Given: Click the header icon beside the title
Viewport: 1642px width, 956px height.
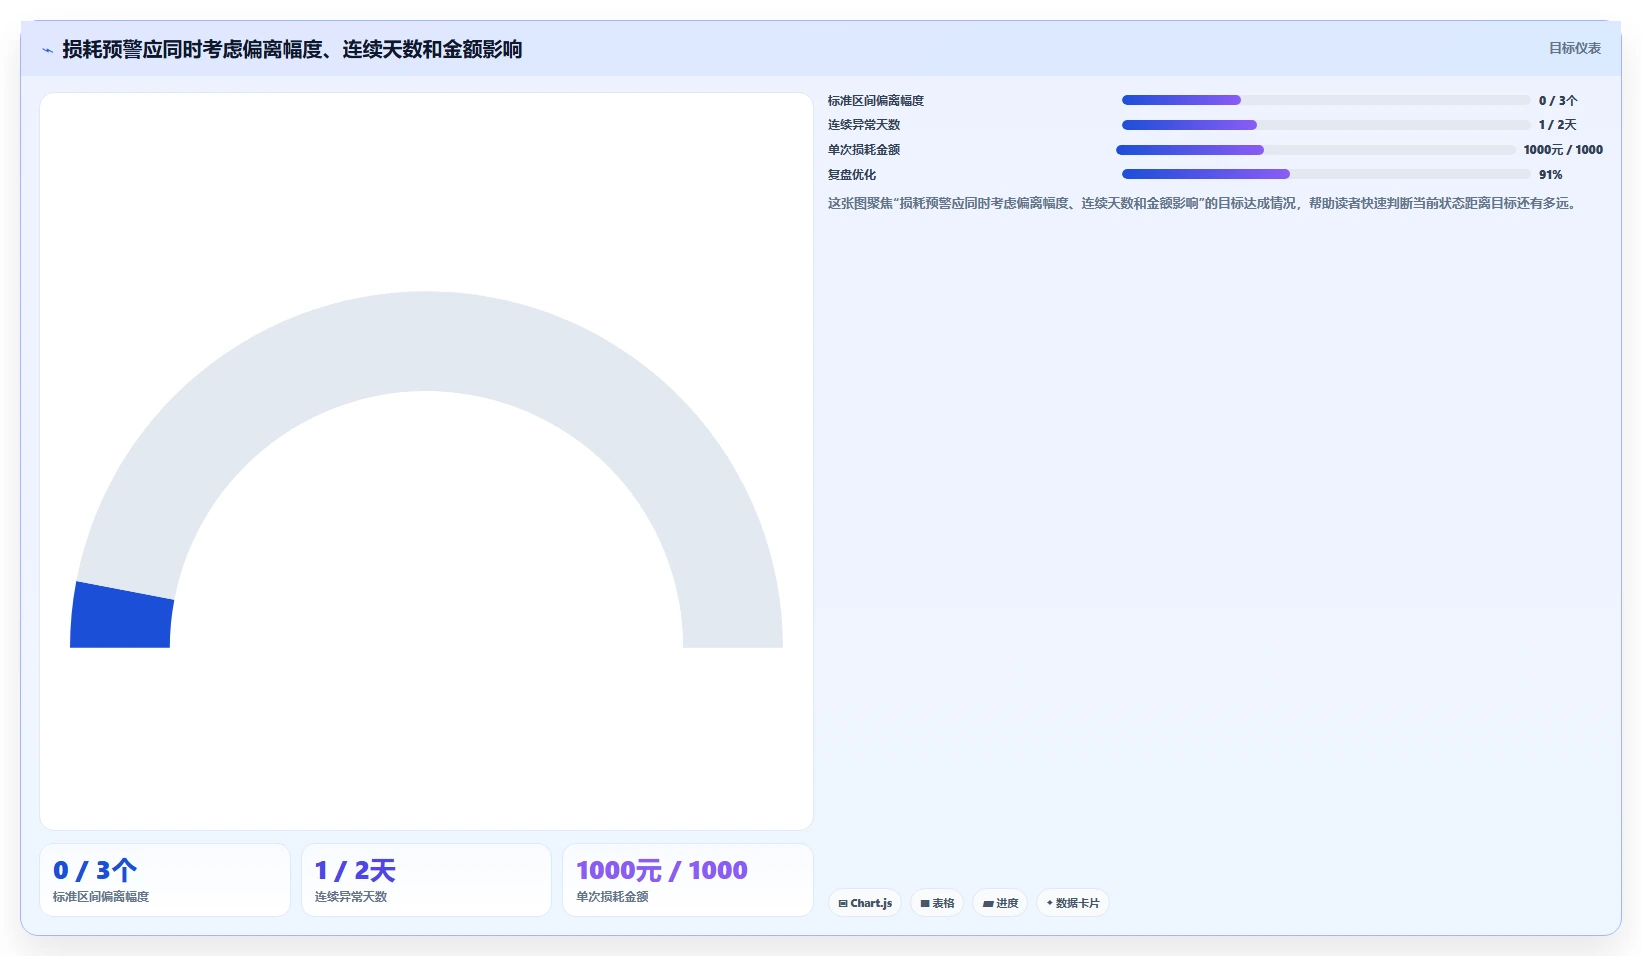Looking at the screenshot, I should tap(47, 50).
